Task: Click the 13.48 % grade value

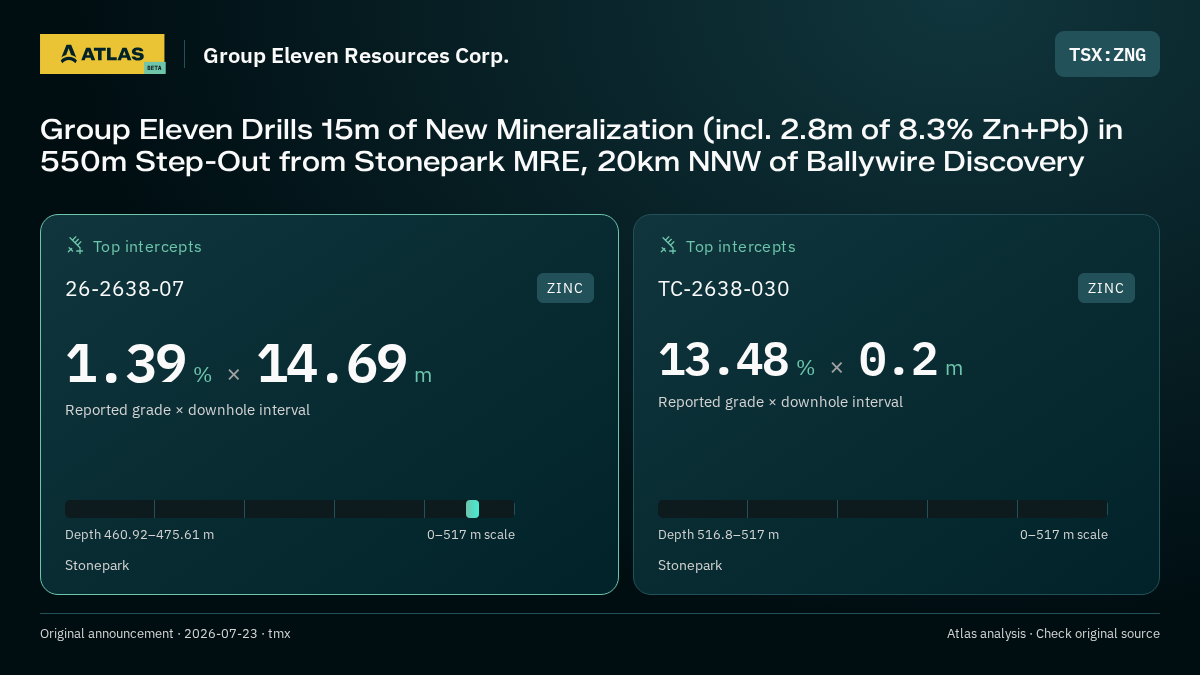Action: point(737,360)
